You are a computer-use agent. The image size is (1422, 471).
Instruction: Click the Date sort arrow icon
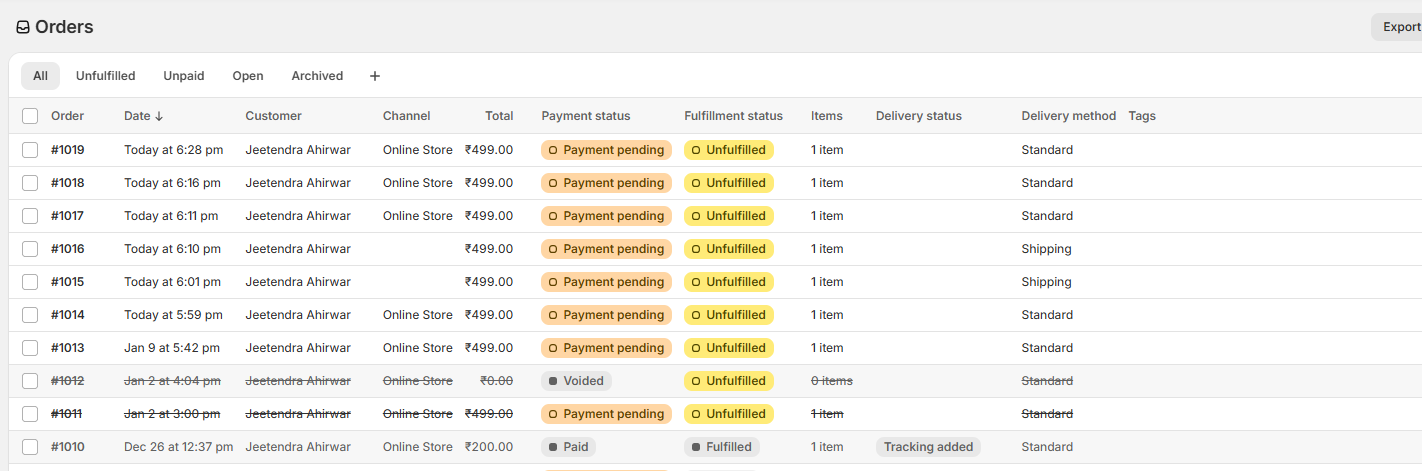[159, 116]
